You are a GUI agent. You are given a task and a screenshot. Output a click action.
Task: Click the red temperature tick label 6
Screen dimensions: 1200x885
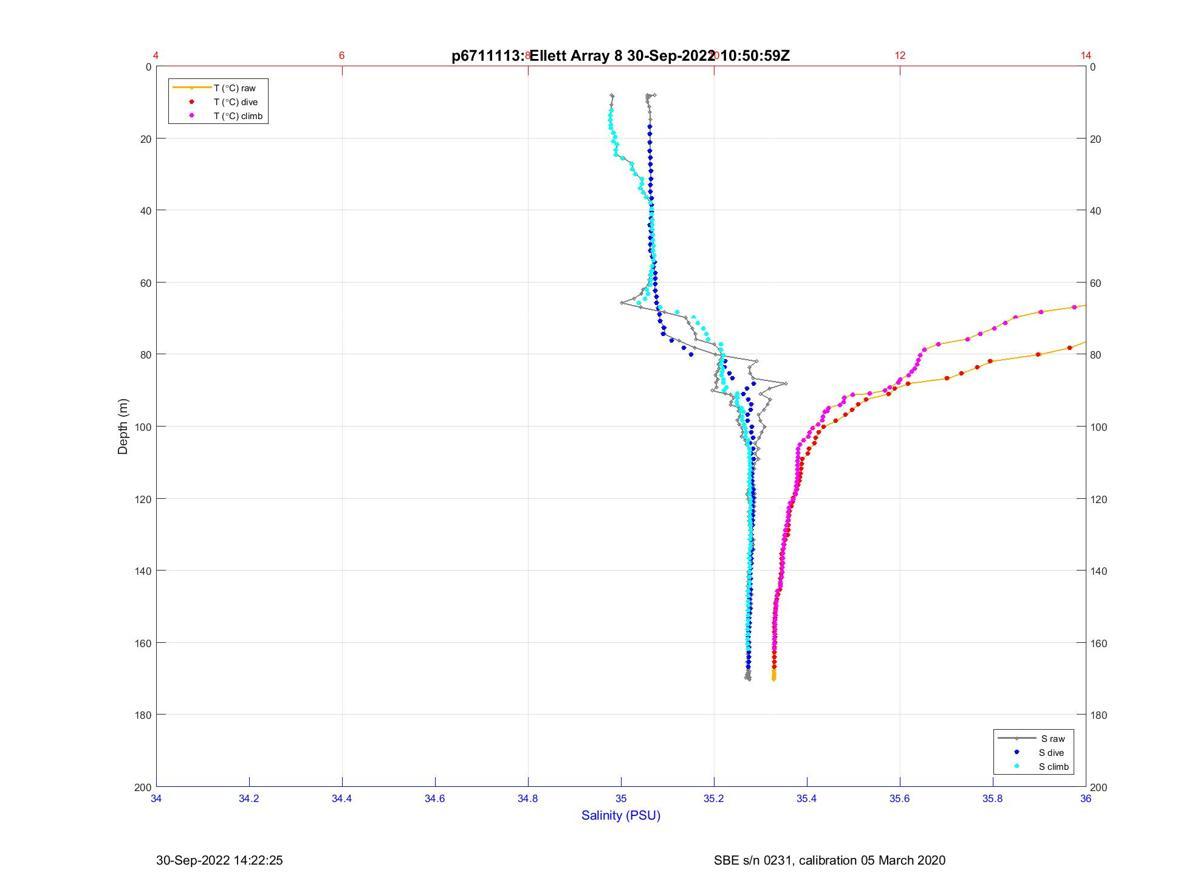click(342, 55)
